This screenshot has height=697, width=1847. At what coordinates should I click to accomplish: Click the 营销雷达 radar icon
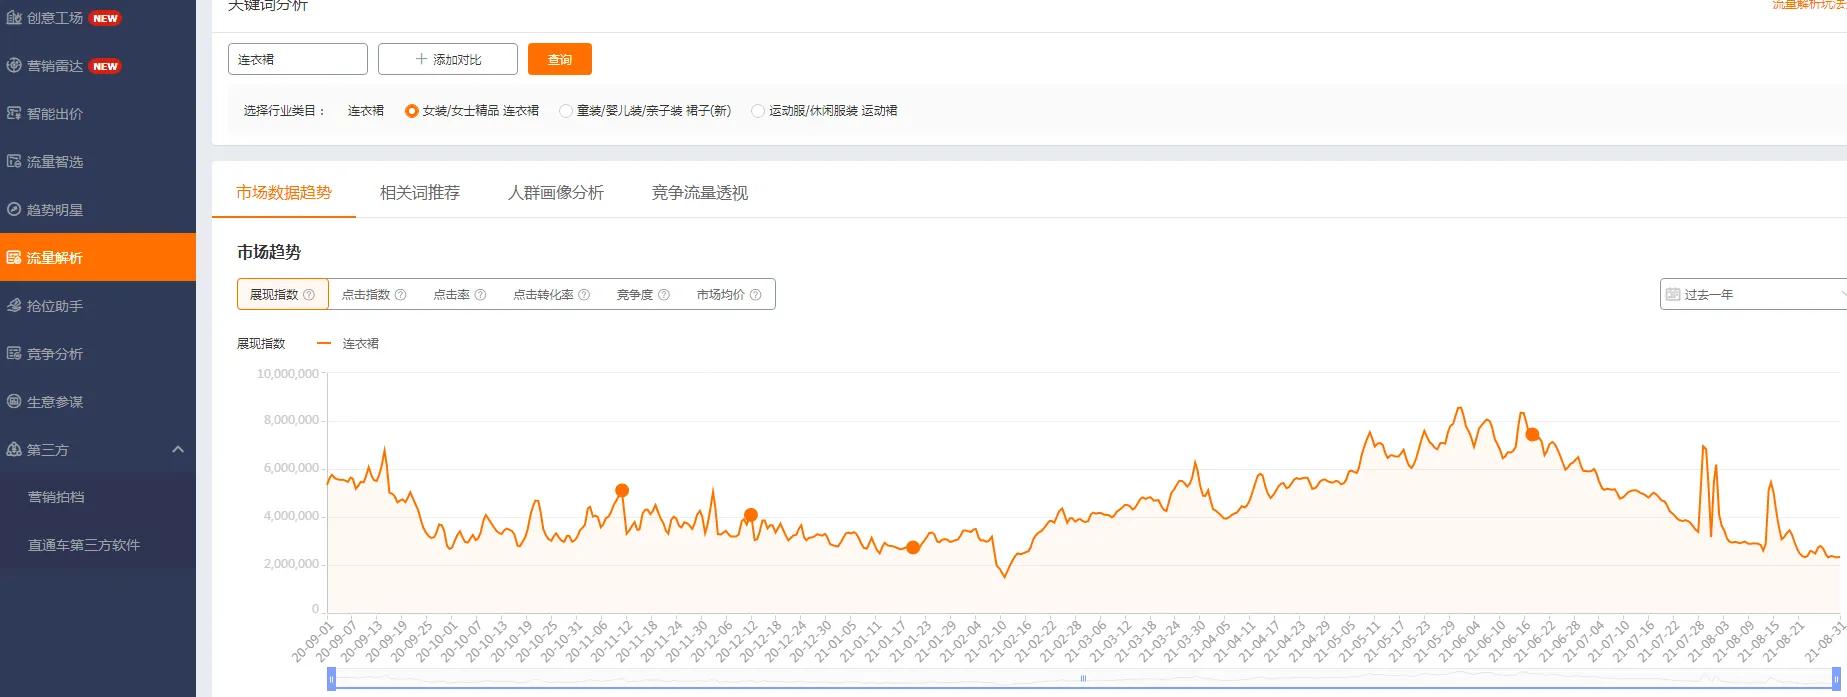click(14, 66)
